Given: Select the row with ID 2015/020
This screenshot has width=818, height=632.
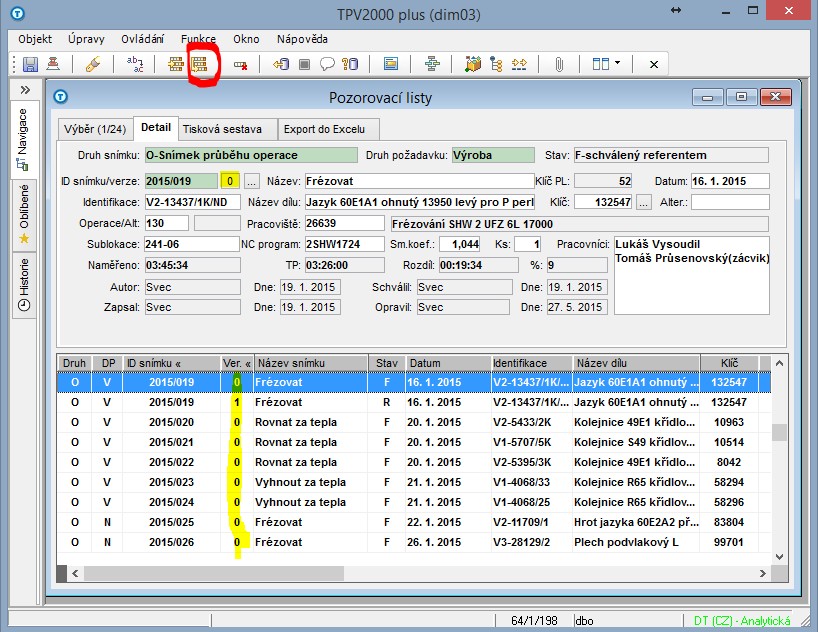Looking at the screenshot, I should (414, 422).
